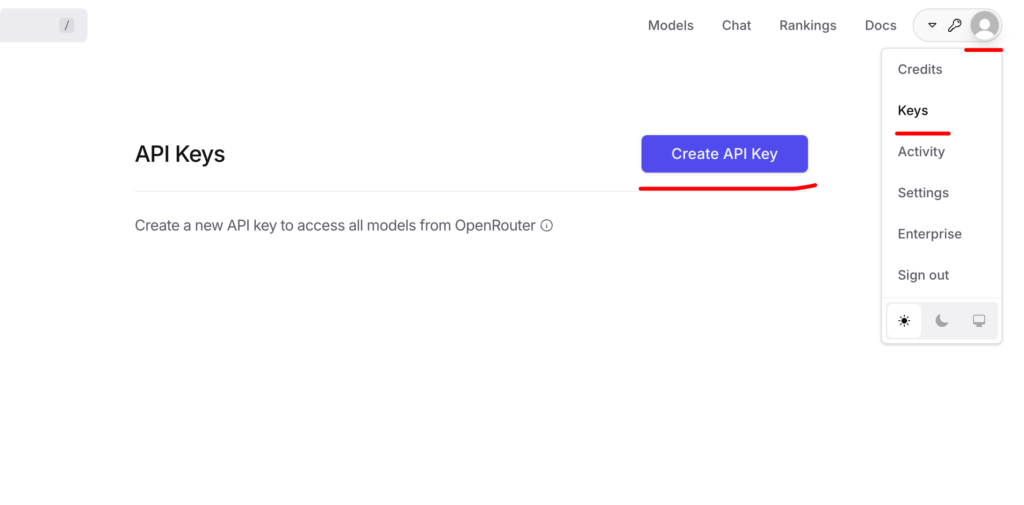Click the user avatar profile icon
Image resolution: width=1024 pixels, height=505 pixels.
[984, 25]
